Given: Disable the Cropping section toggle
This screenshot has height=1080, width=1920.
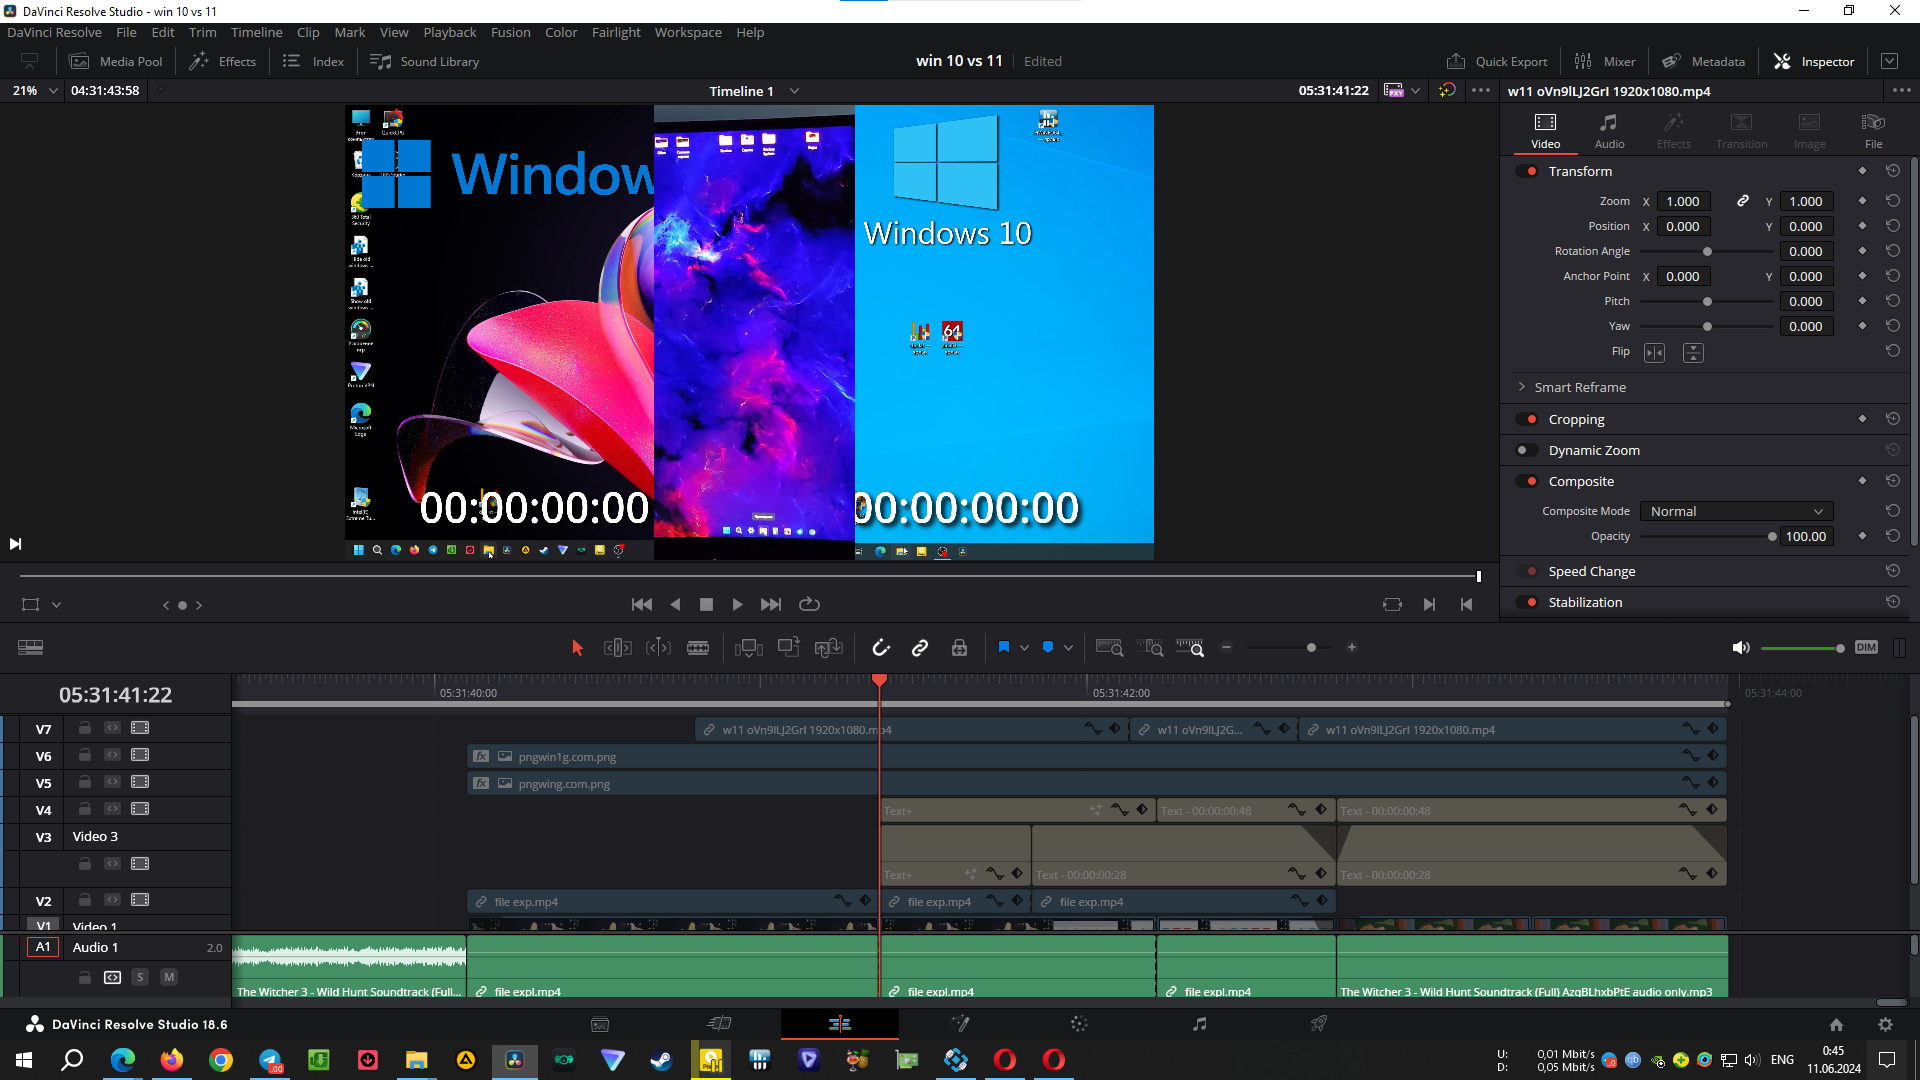Looking at the screenshot, I should pos(1527,419).
